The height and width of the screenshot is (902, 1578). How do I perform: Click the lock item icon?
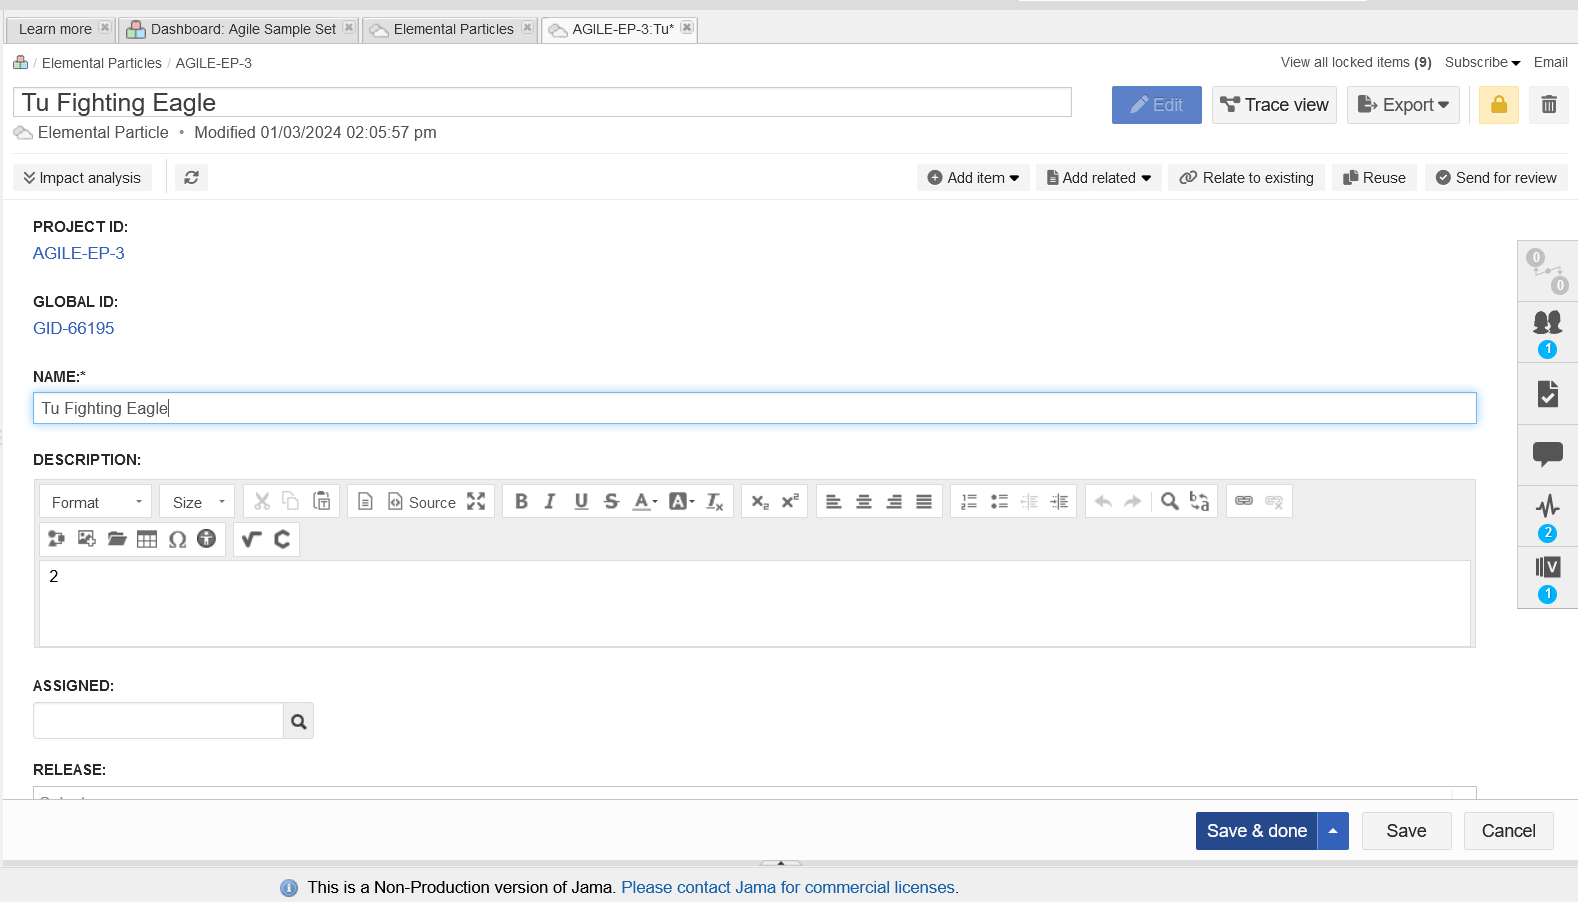coord(1498,105)
